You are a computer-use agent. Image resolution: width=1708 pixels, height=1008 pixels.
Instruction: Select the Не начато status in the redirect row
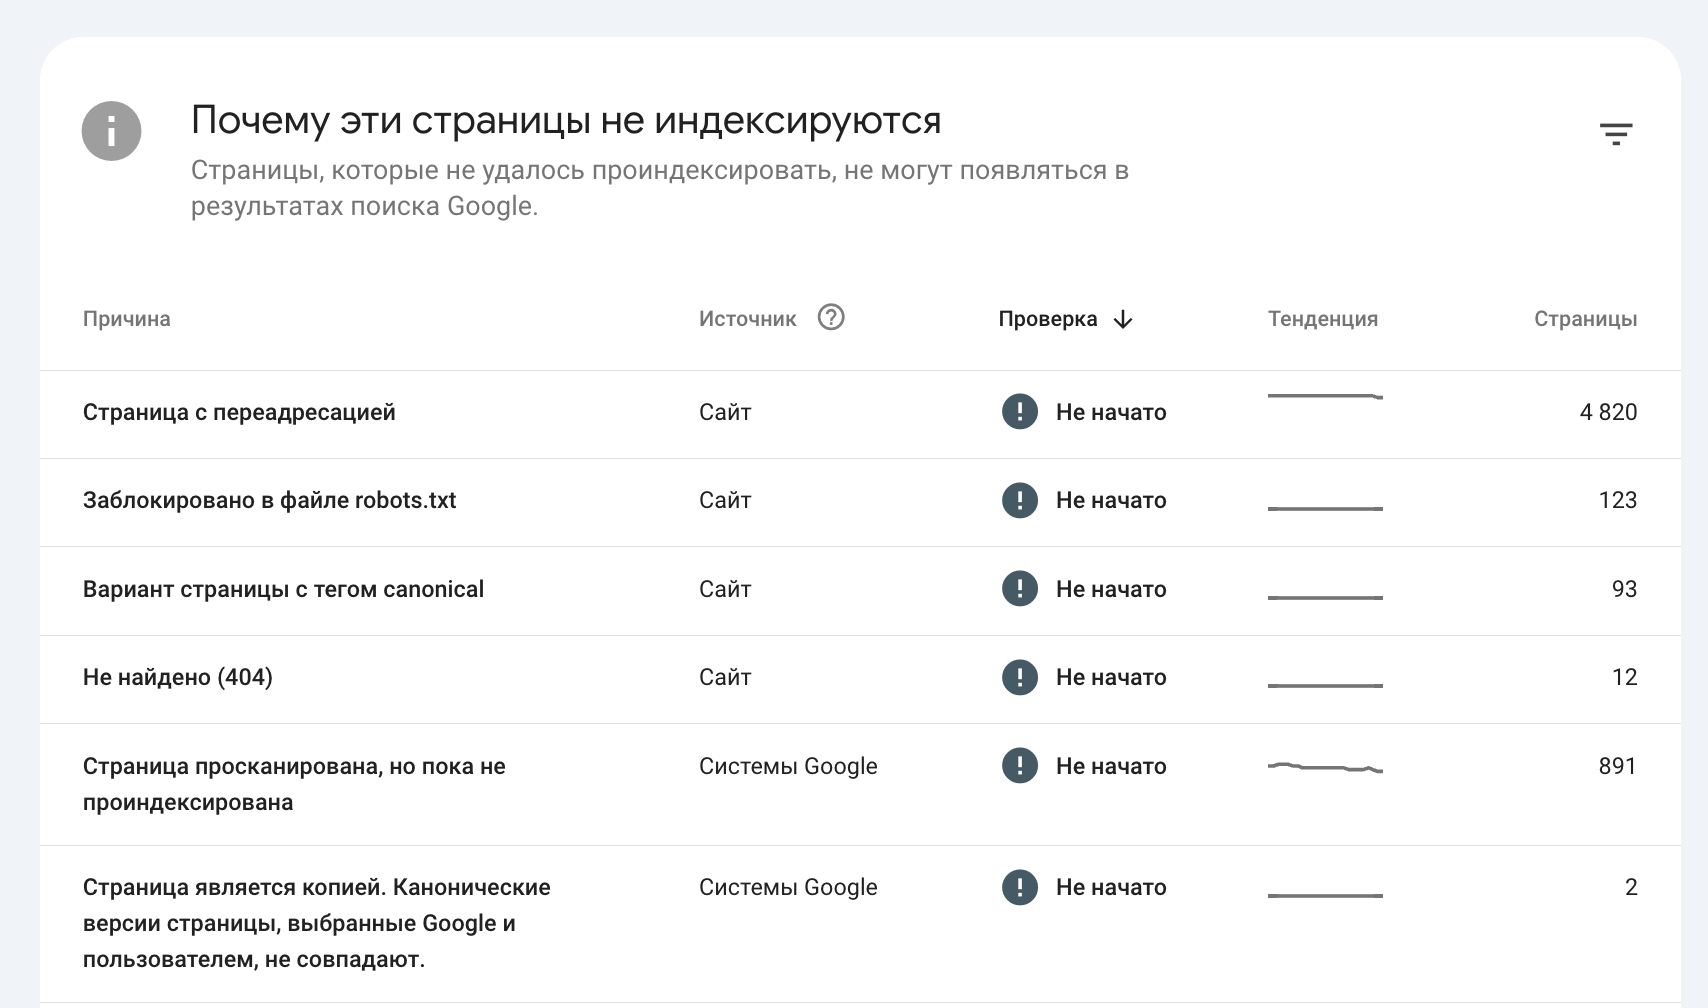[x=1110, y=411]
